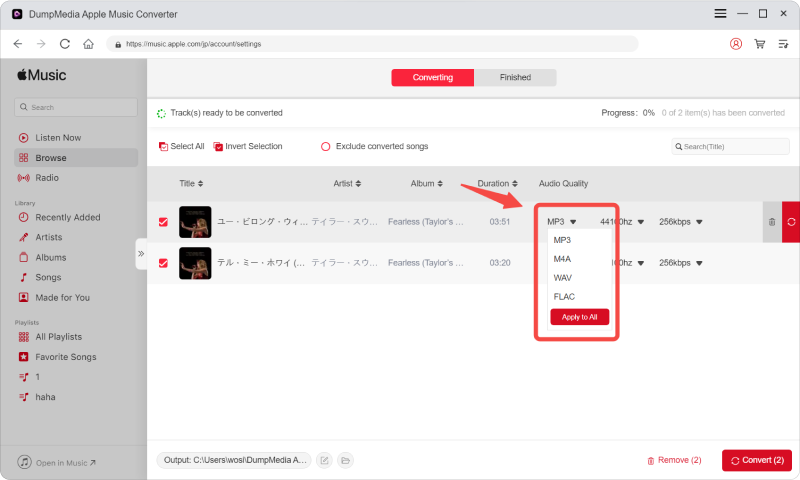
Task: Click the Convert (2) button
Action: click(x=757, y=460)
